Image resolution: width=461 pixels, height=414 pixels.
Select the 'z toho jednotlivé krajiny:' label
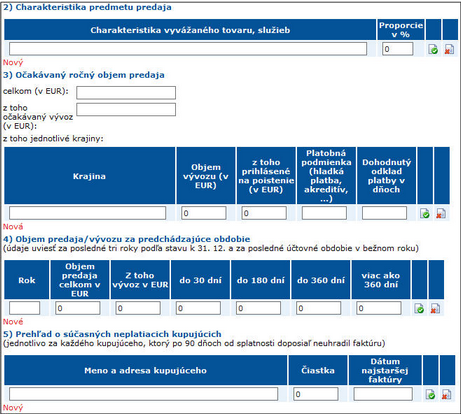tap(53, 139)
